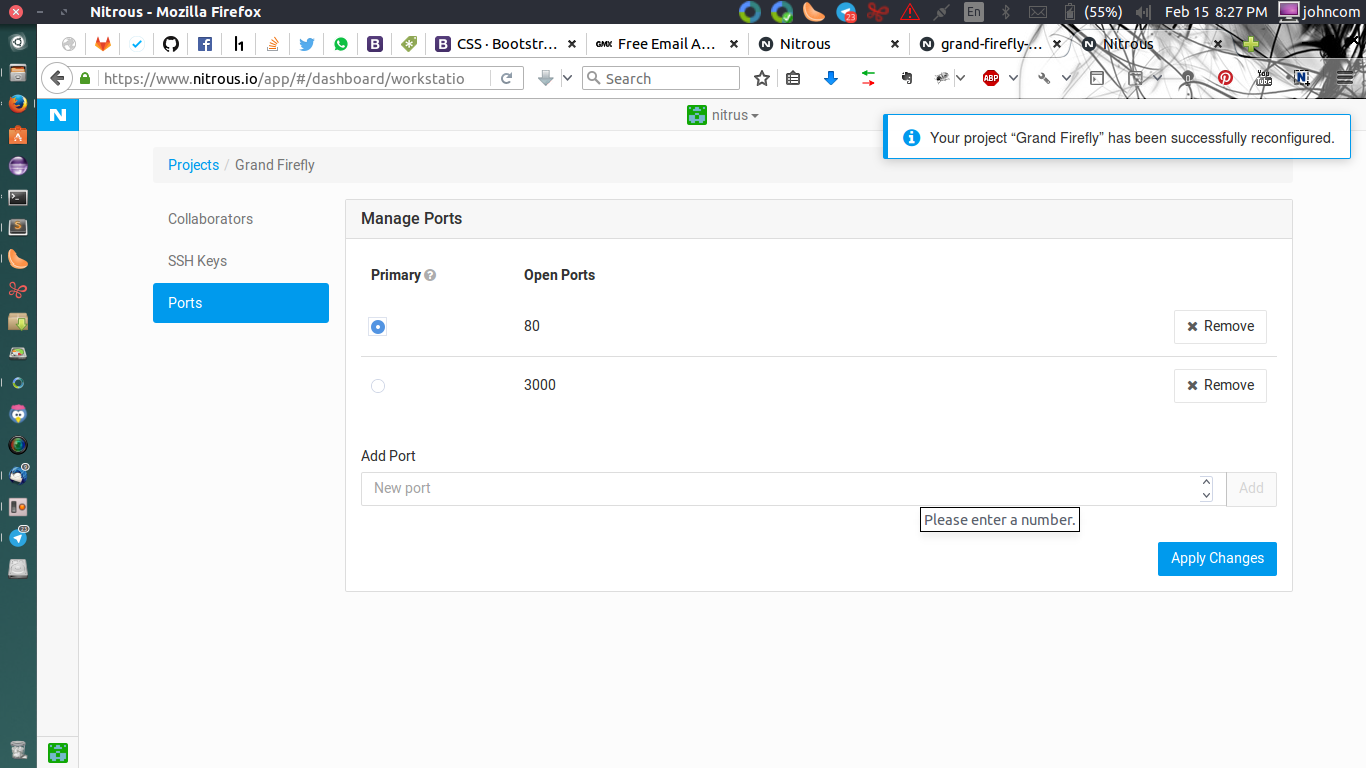Click the Pinterest toolbar icon
1366x768 pixels.
coord(1225,78)
